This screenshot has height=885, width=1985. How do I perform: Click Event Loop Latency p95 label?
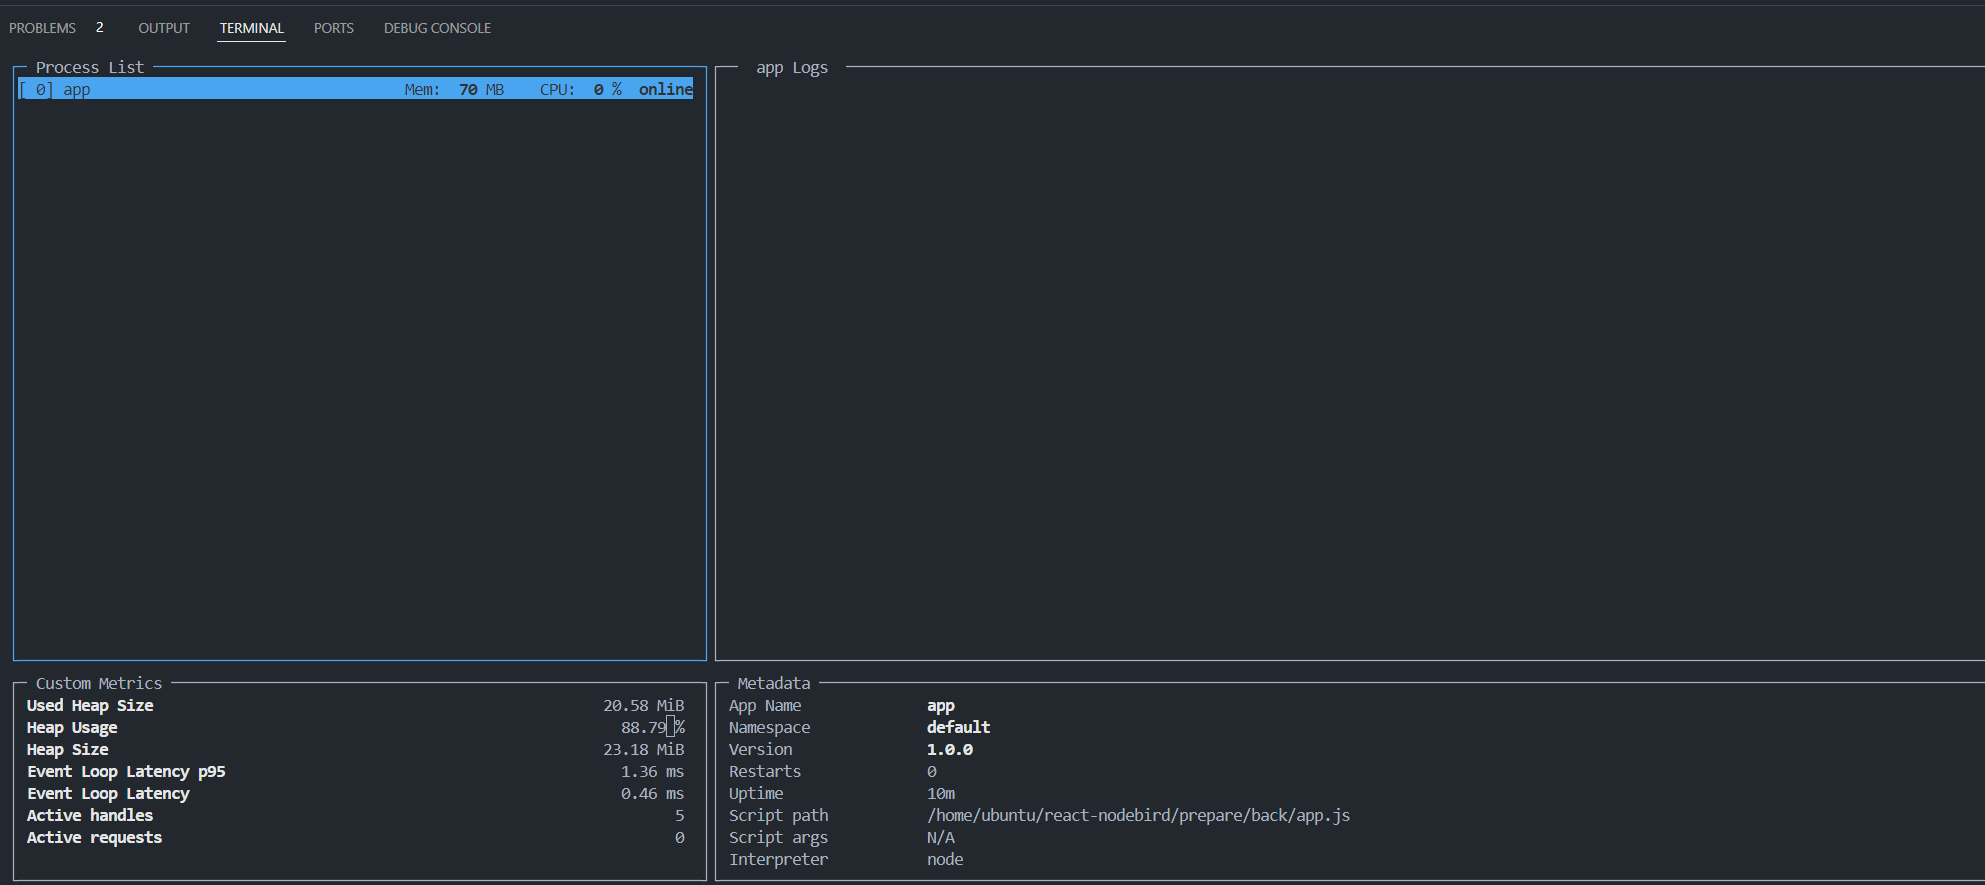(126, 771)
